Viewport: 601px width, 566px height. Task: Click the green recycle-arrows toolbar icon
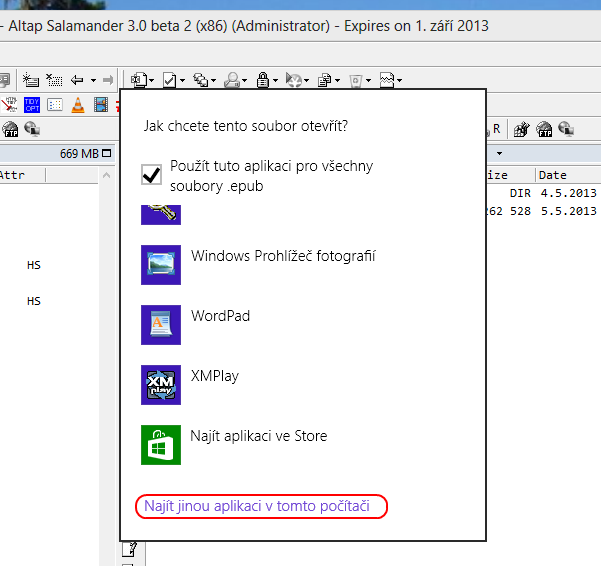coord(294,80)
